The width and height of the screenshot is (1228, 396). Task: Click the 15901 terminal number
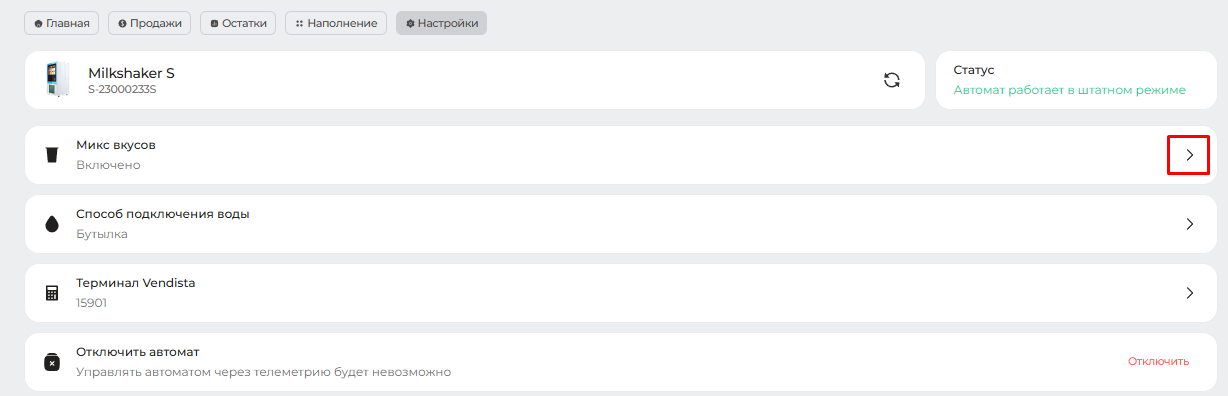(92, 303)
